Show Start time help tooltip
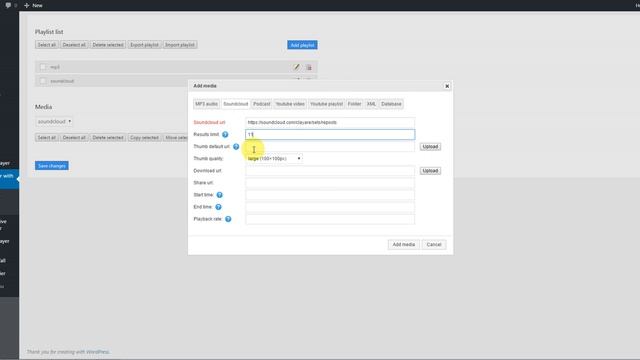Screen dimensions: 640x360 pyautogui.click(x=220, y=195)
